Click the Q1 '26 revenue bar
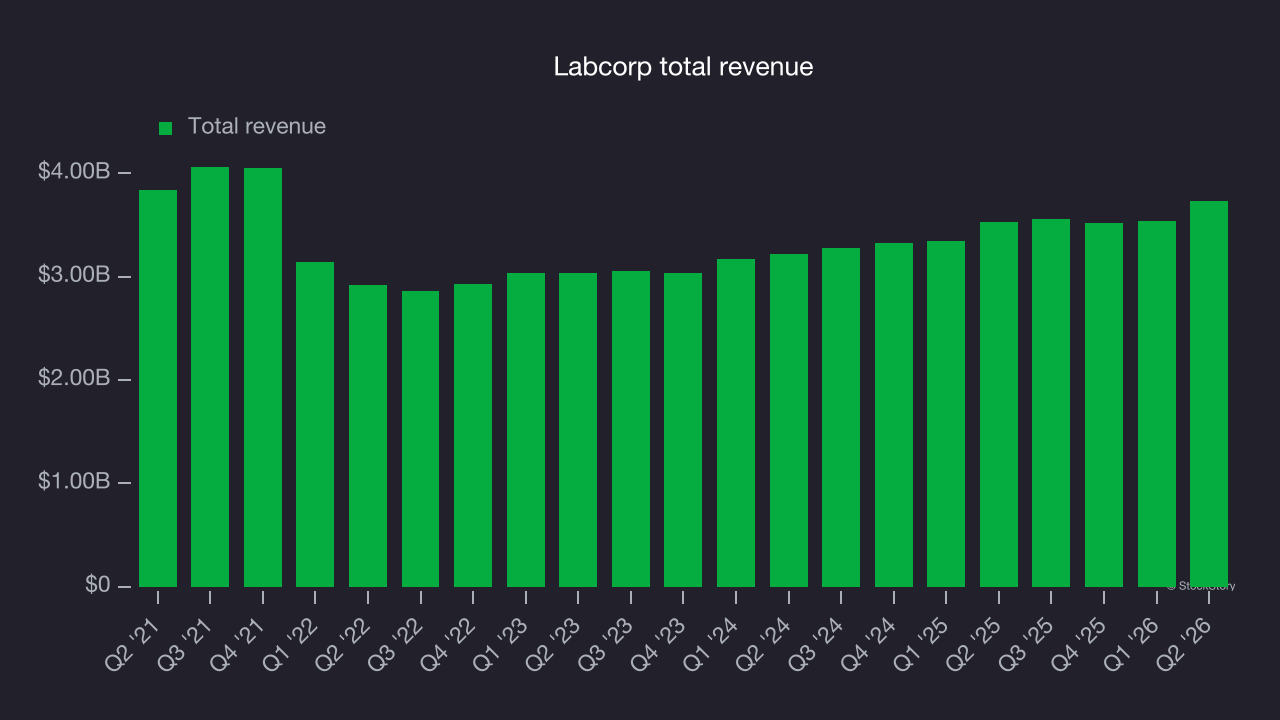1280x720 pixels. (1157, 404)
